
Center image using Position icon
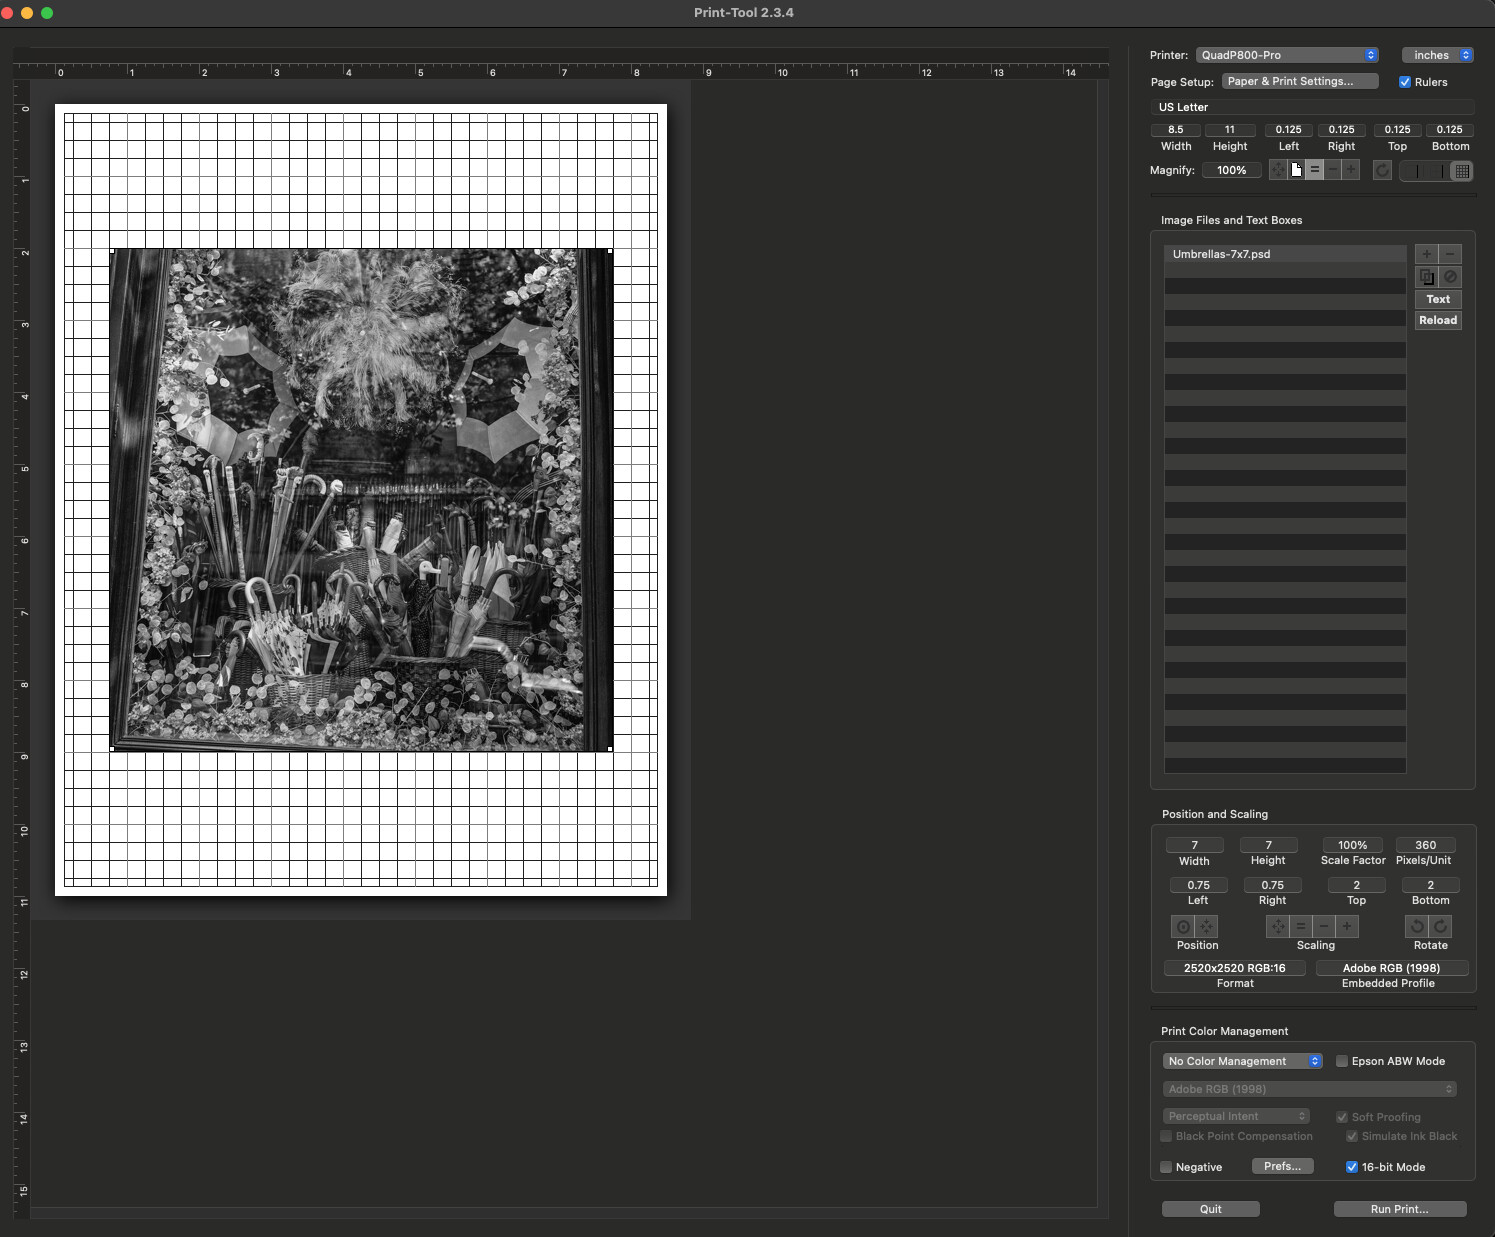pyautogui.click(x=1183, y=926)
